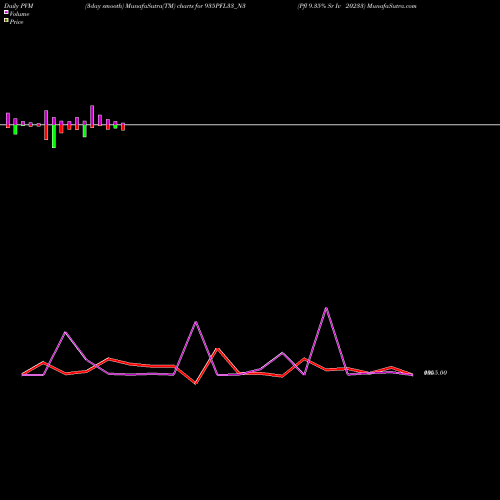Click the longest green downward bar
Viewport: 500px width, 500px height.
(x=54, y=136)
